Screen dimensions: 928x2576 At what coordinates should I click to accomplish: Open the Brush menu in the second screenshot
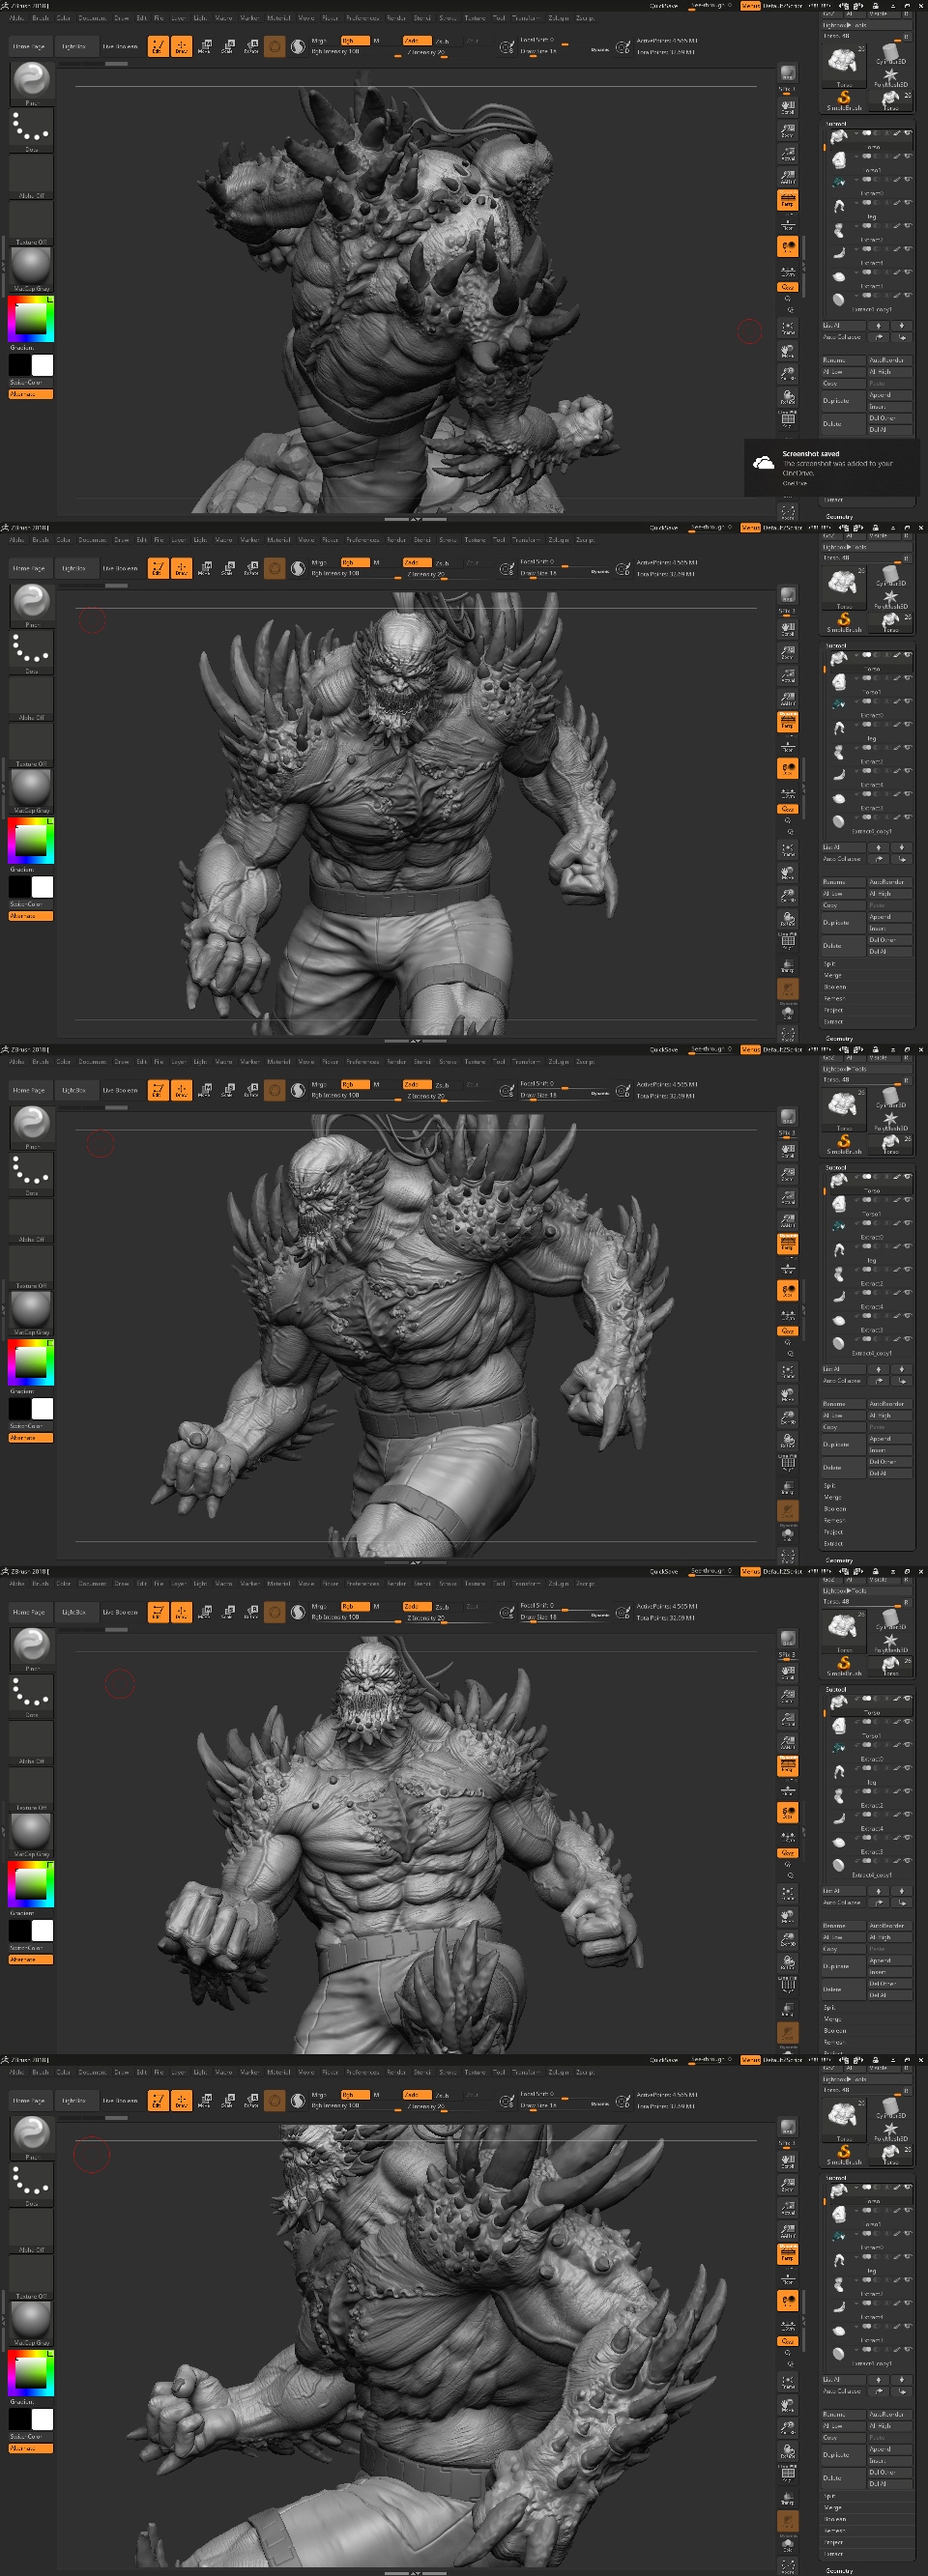[40, 540]
